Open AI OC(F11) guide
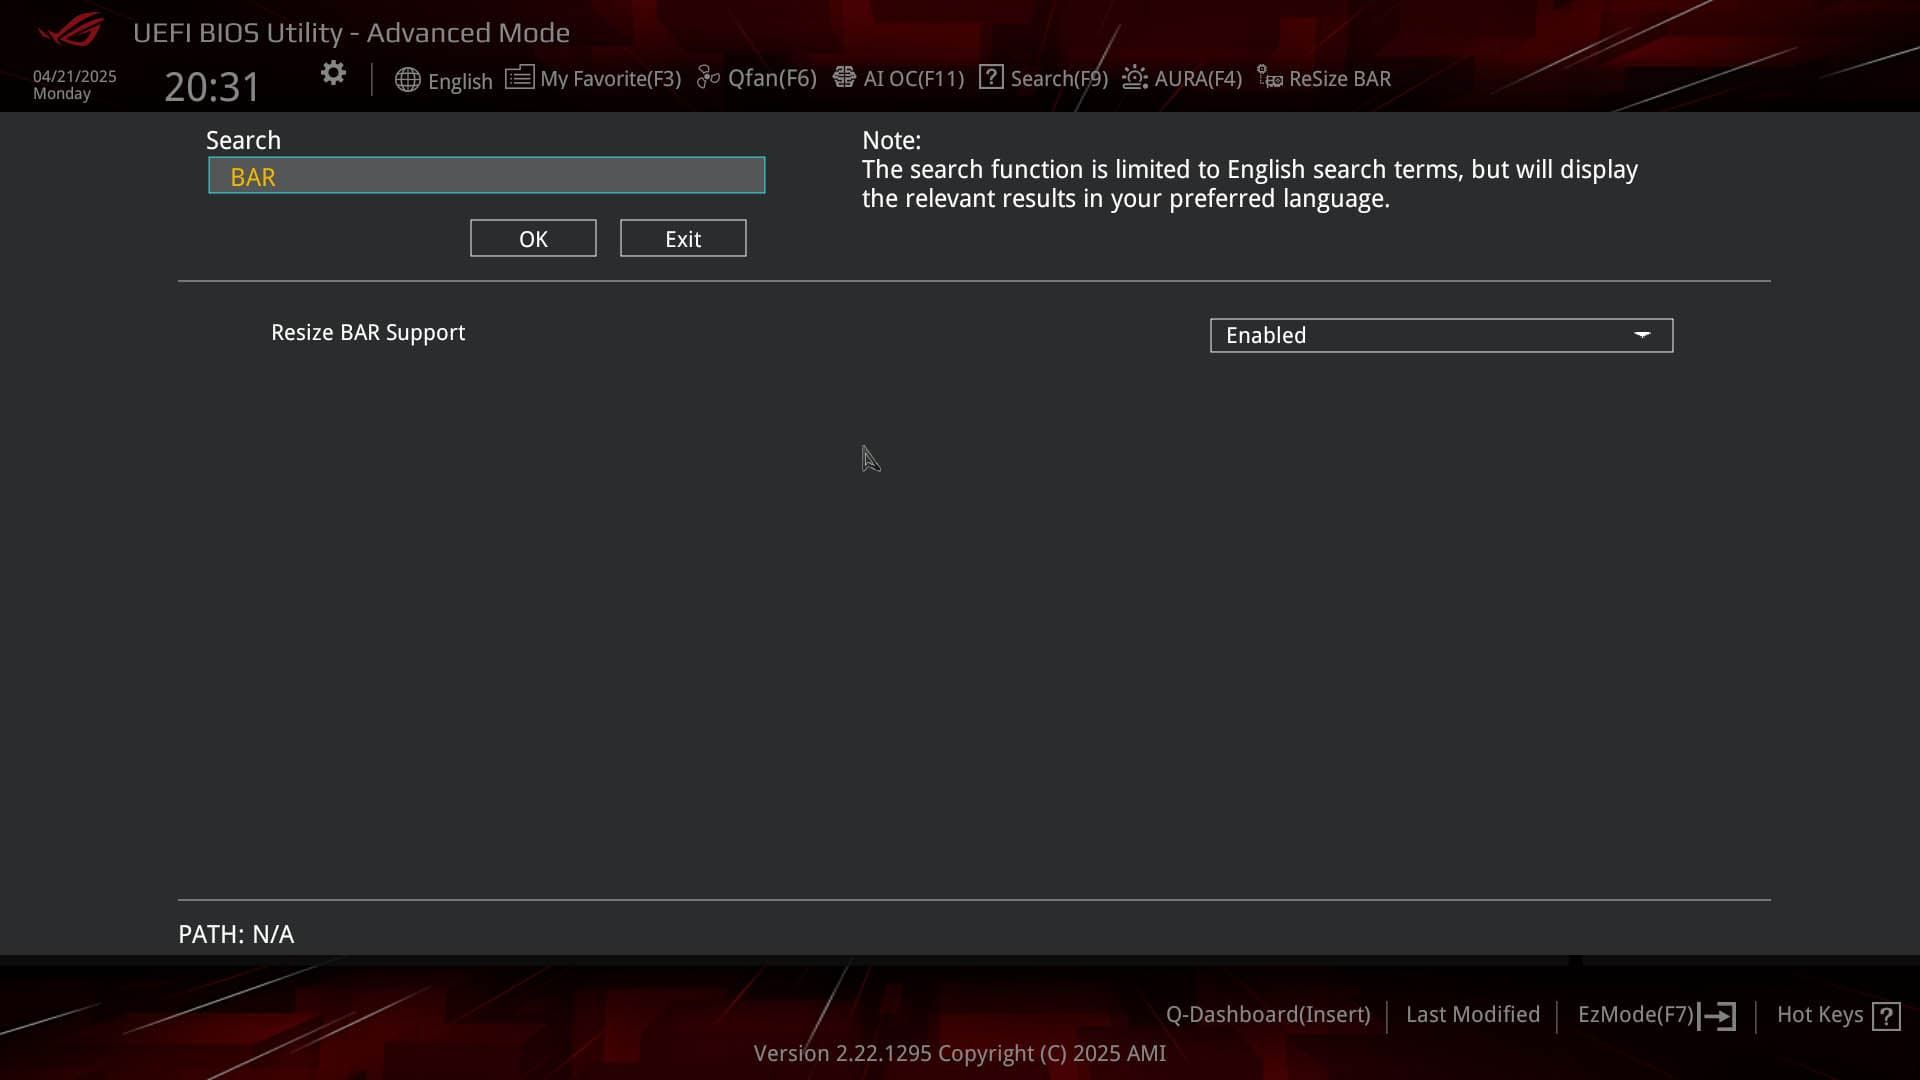 coord(914,79)
